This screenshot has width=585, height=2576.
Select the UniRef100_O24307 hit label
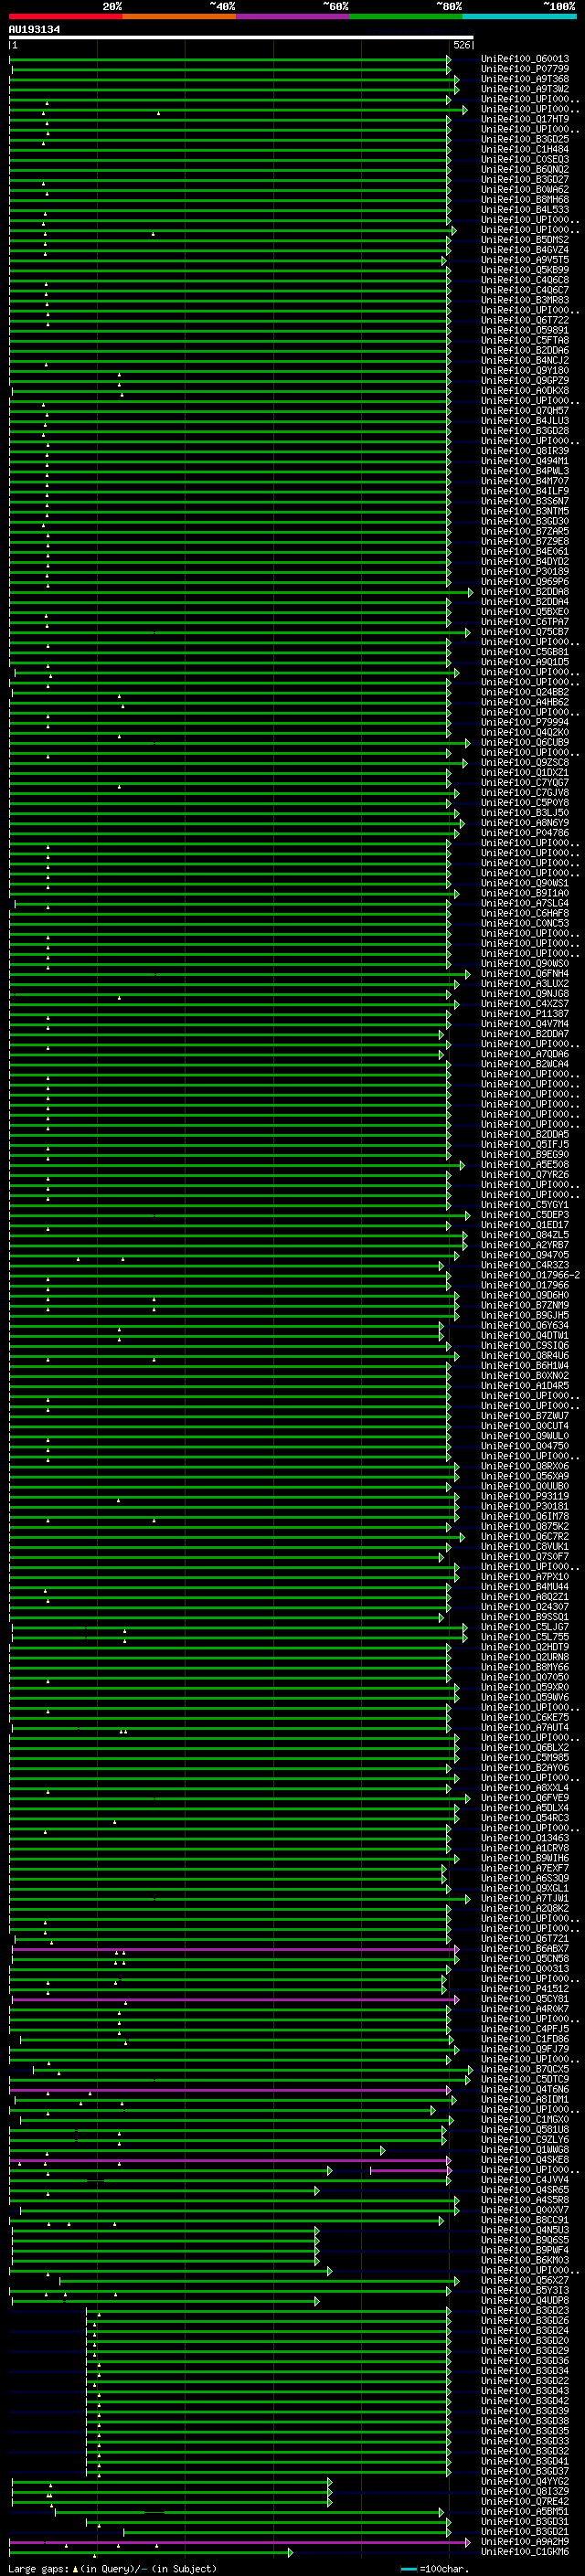525,1607
